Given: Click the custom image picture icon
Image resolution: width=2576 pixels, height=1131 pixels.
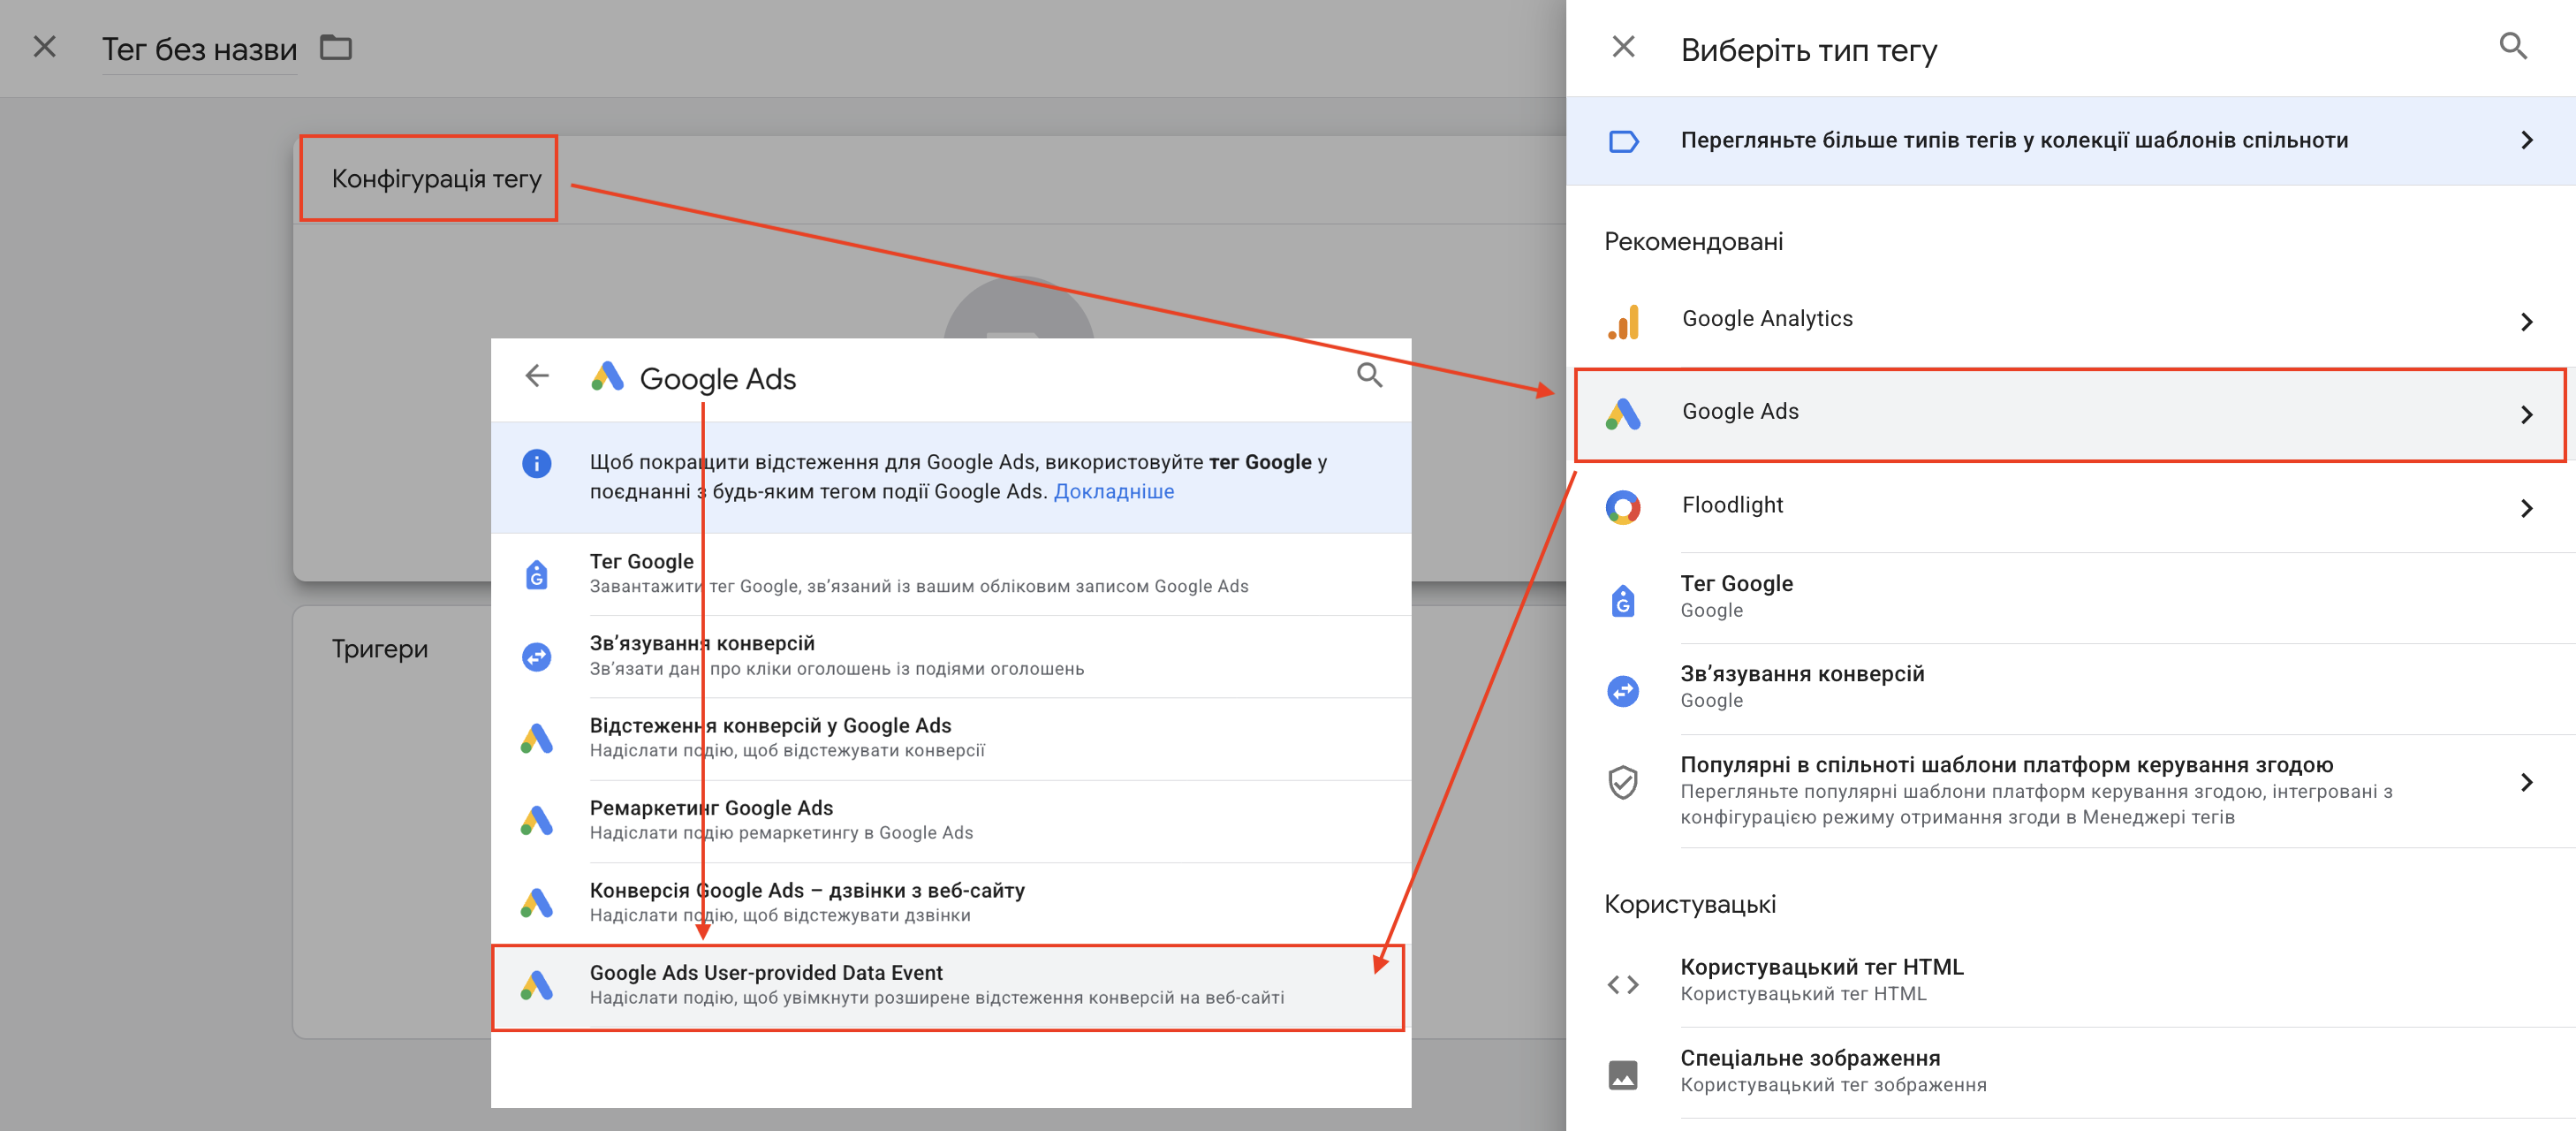Looking at the screenshot, I should (x=1623, y=1075).
